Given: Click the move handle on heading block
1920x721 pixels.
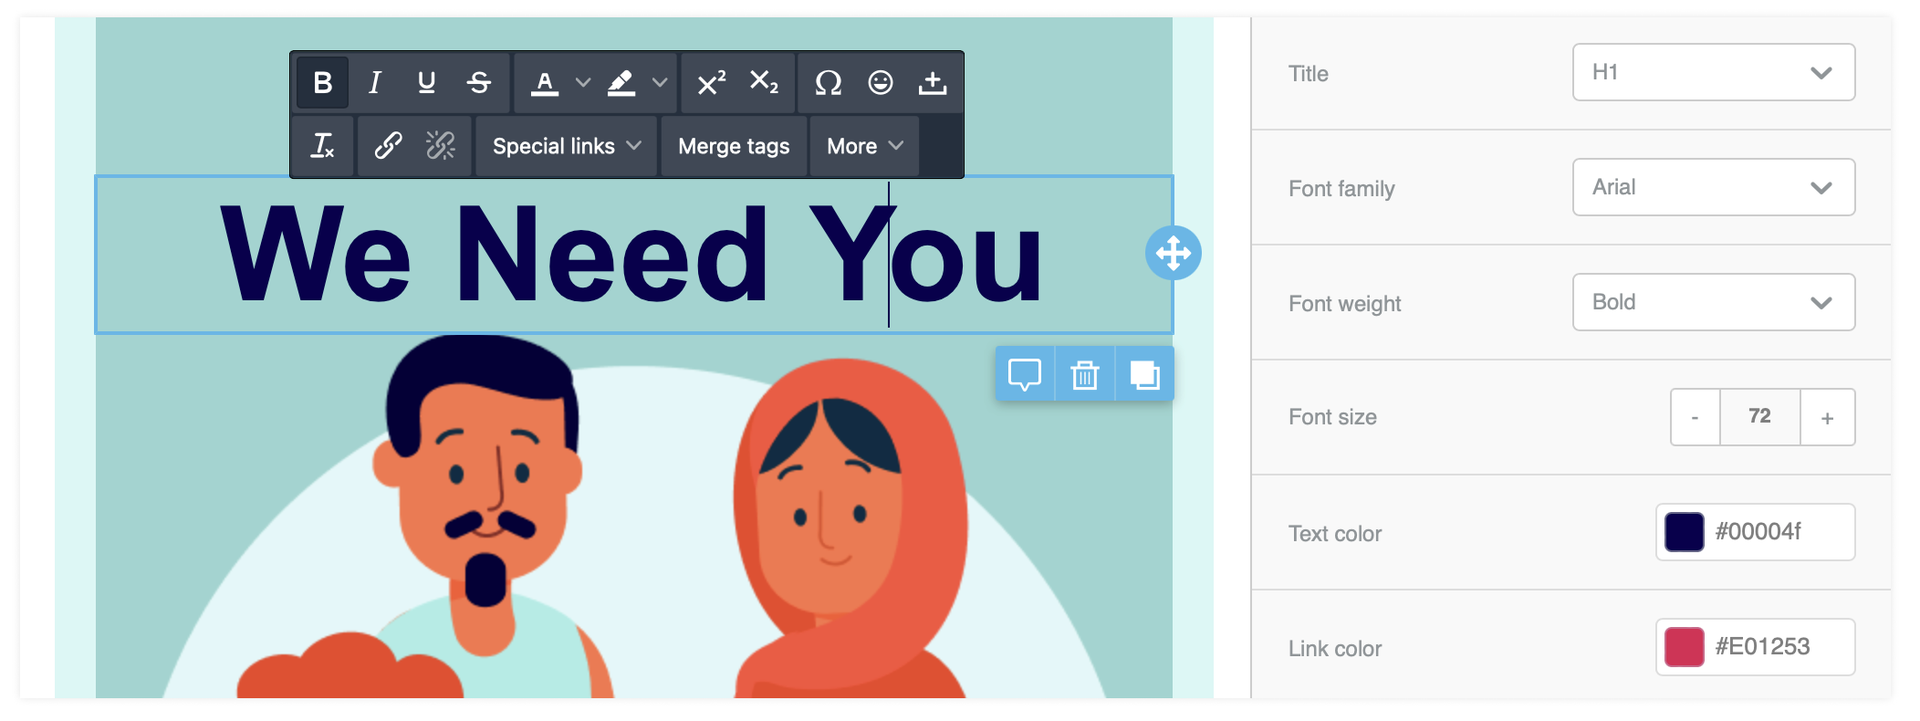Looking at the screenshot, I should tap(1173, 253).
